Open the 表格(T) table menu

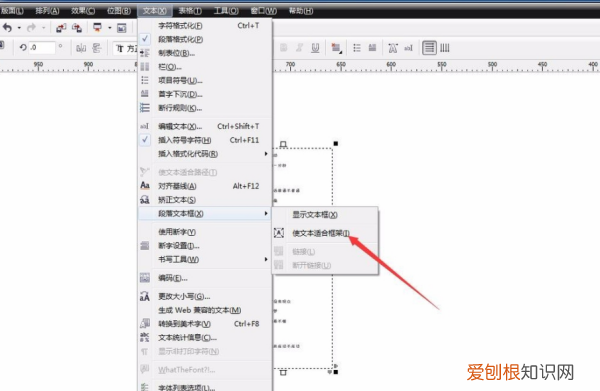190,11
